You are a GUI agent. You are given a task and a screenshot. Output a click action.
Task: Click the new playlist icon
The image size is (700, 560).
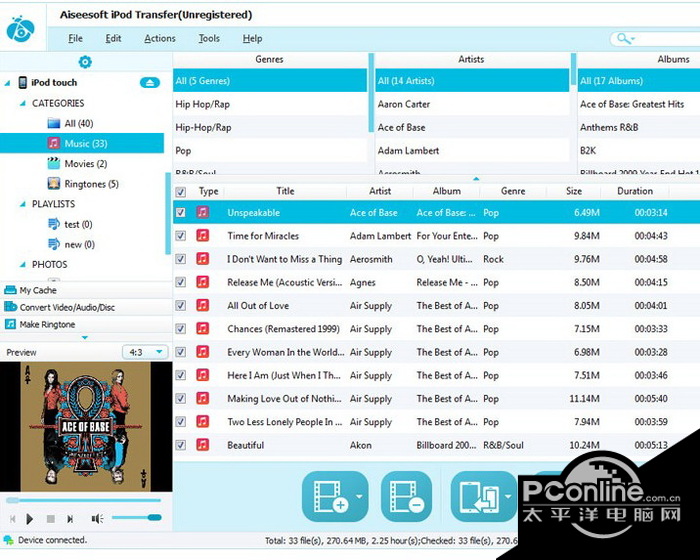click(x=54, y=244)
